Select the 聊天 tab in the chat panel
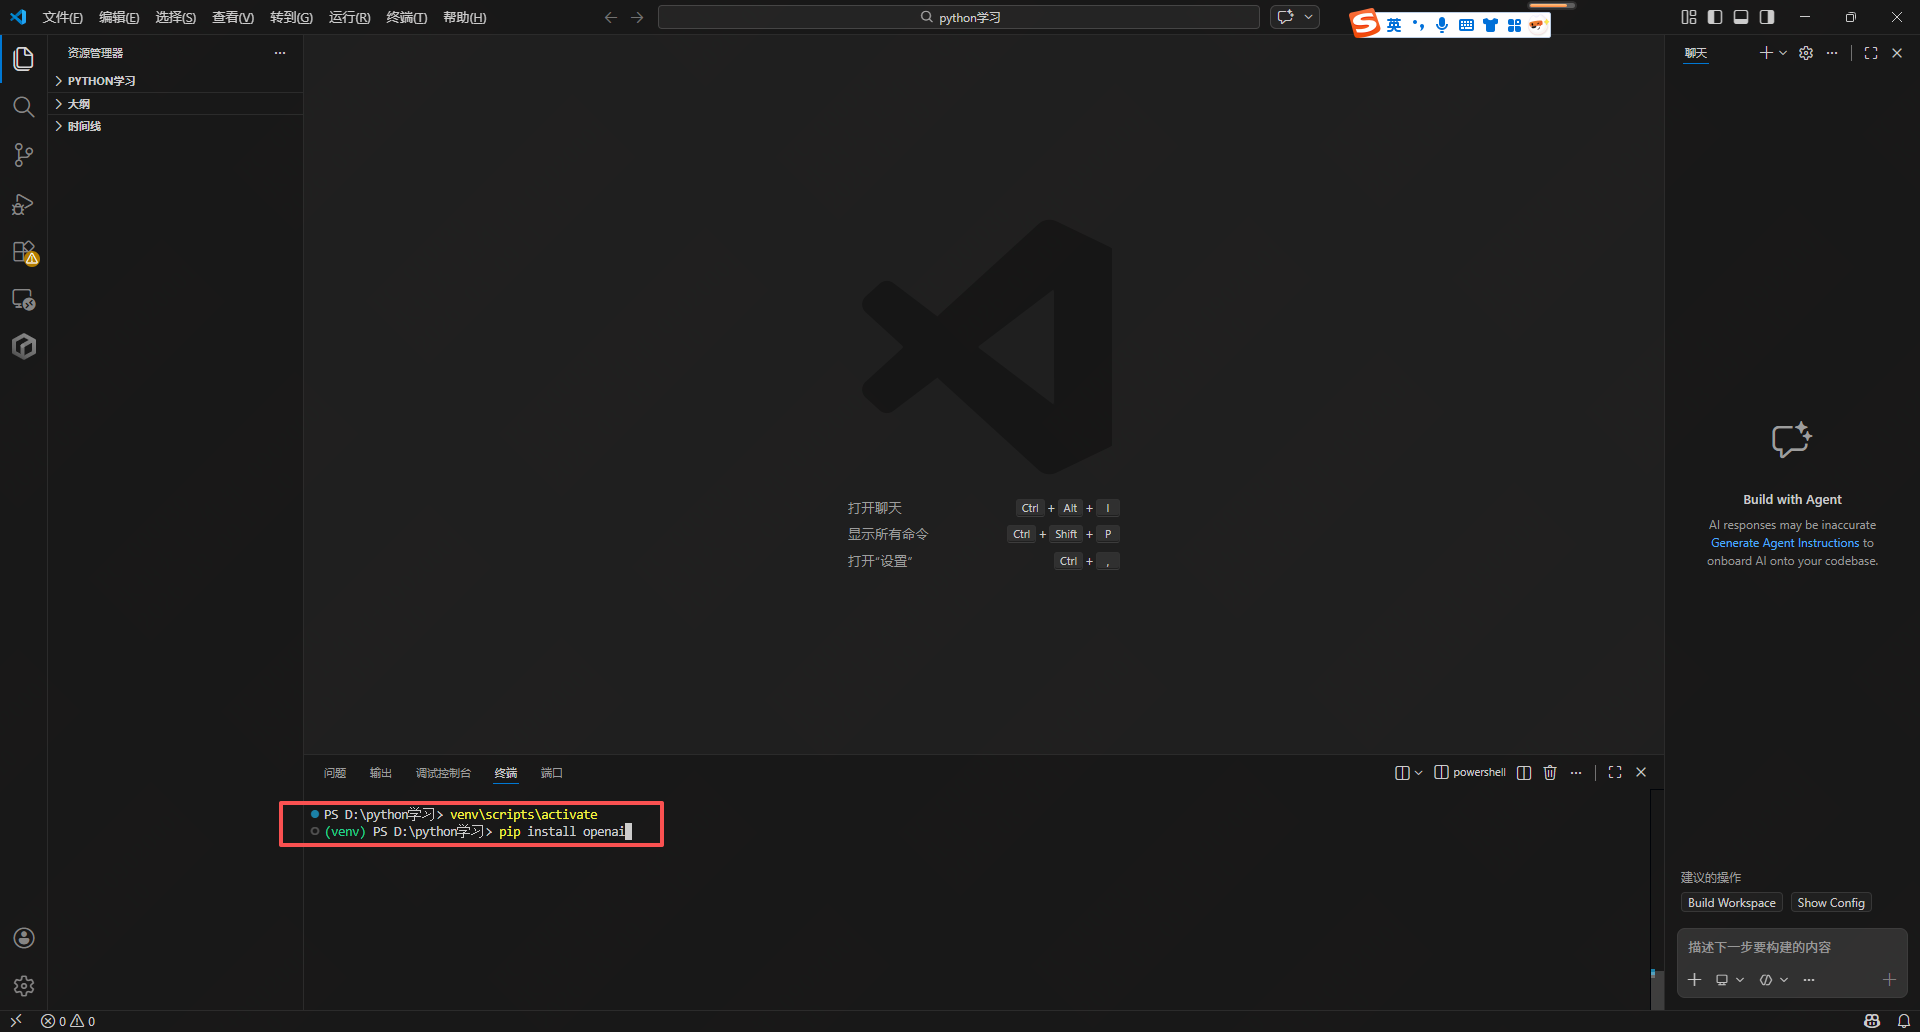Image resolution: width=1920 pixels, height=1032 pixels. [x=1696, y=53]
